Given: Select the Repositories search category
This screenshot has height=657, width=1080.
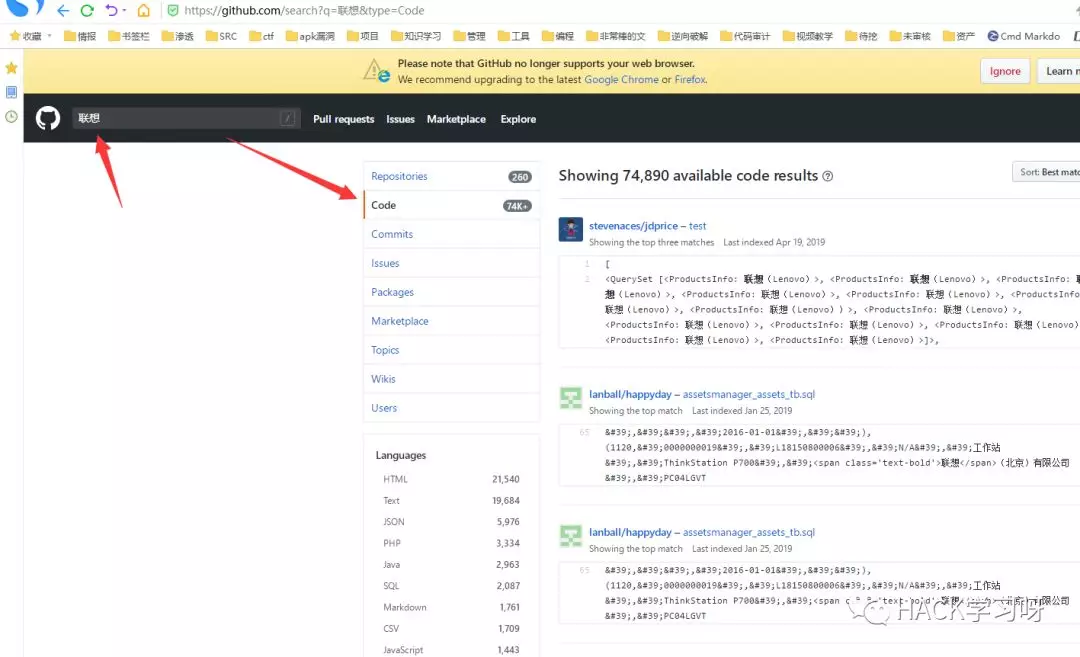Looking at the screenshot, I should pos(451,176).
